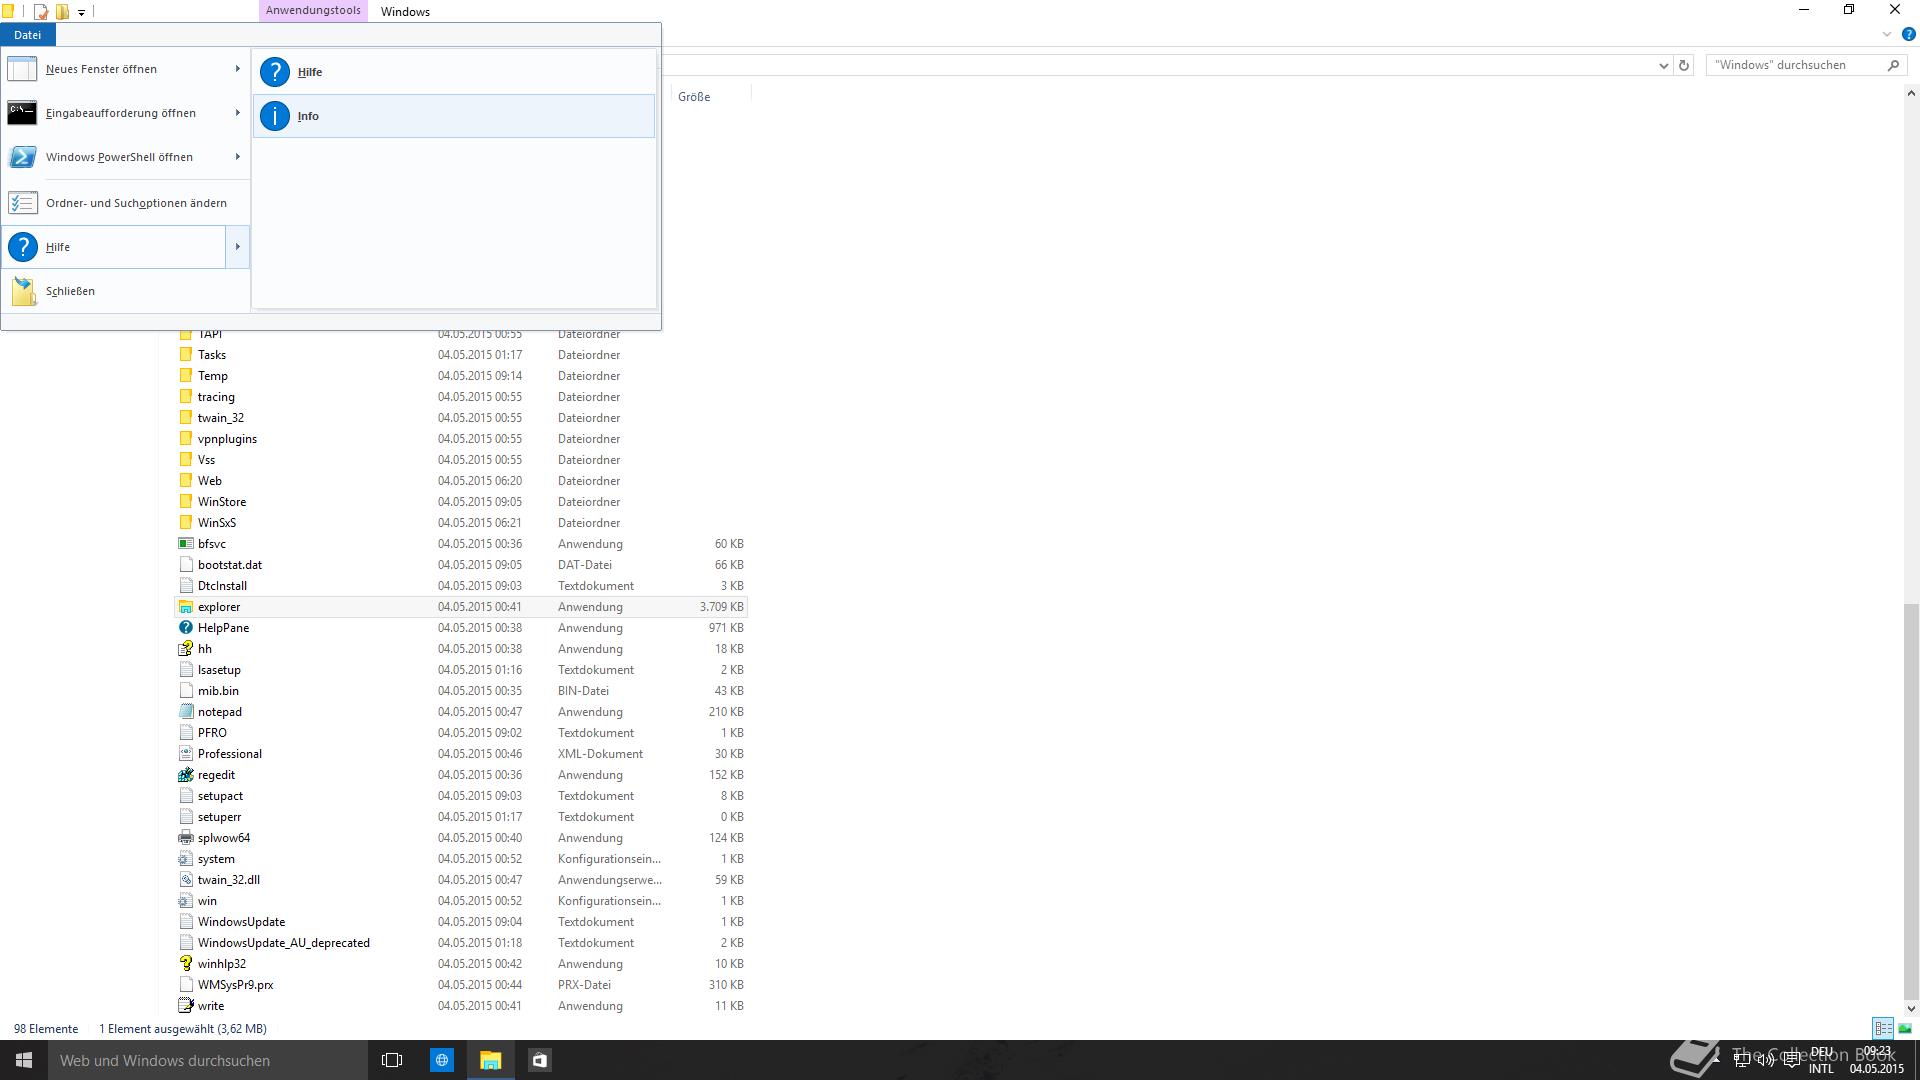Click the refresh button next to the address bar
This screenshot has width=1920, height=1080.
click(x=1684, y=65)
